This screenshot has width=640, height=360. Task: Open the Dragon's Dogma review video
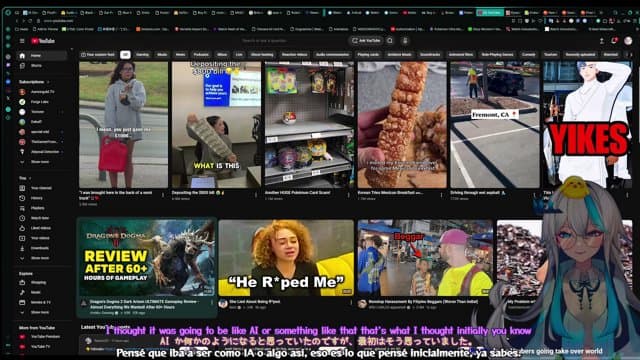pos(147,258)
